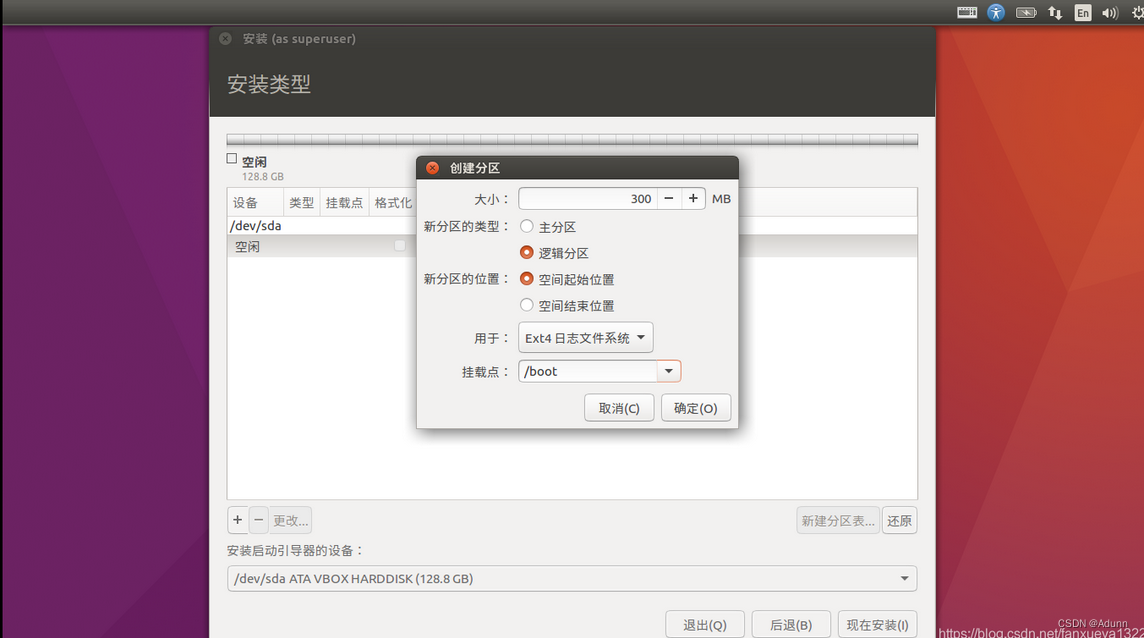1144x638 pixels.
Task: Click the 挂载点 column header
Action: click(344, 202)
